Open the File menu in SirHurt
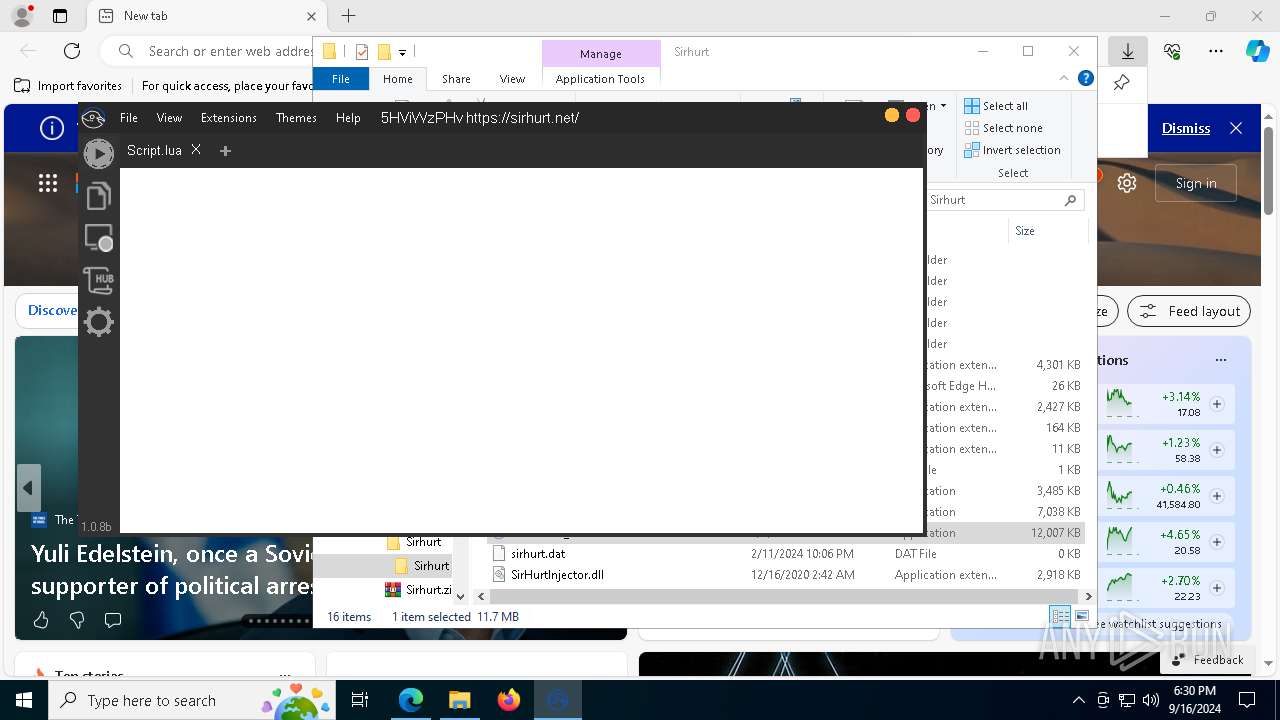 click(x=129, y=118)
